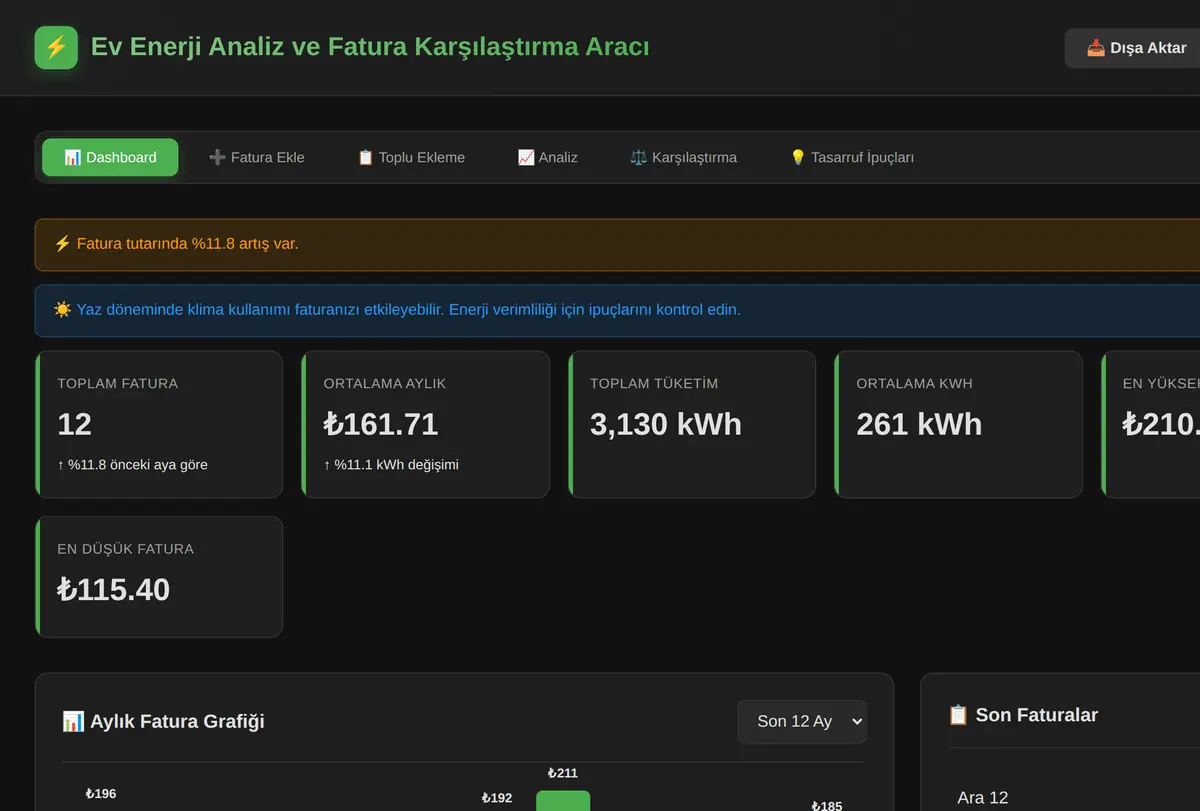Screen dimensions: 1200x811
Task: Click the app title Ev Enerji Analiz
Action: (370, 47)
